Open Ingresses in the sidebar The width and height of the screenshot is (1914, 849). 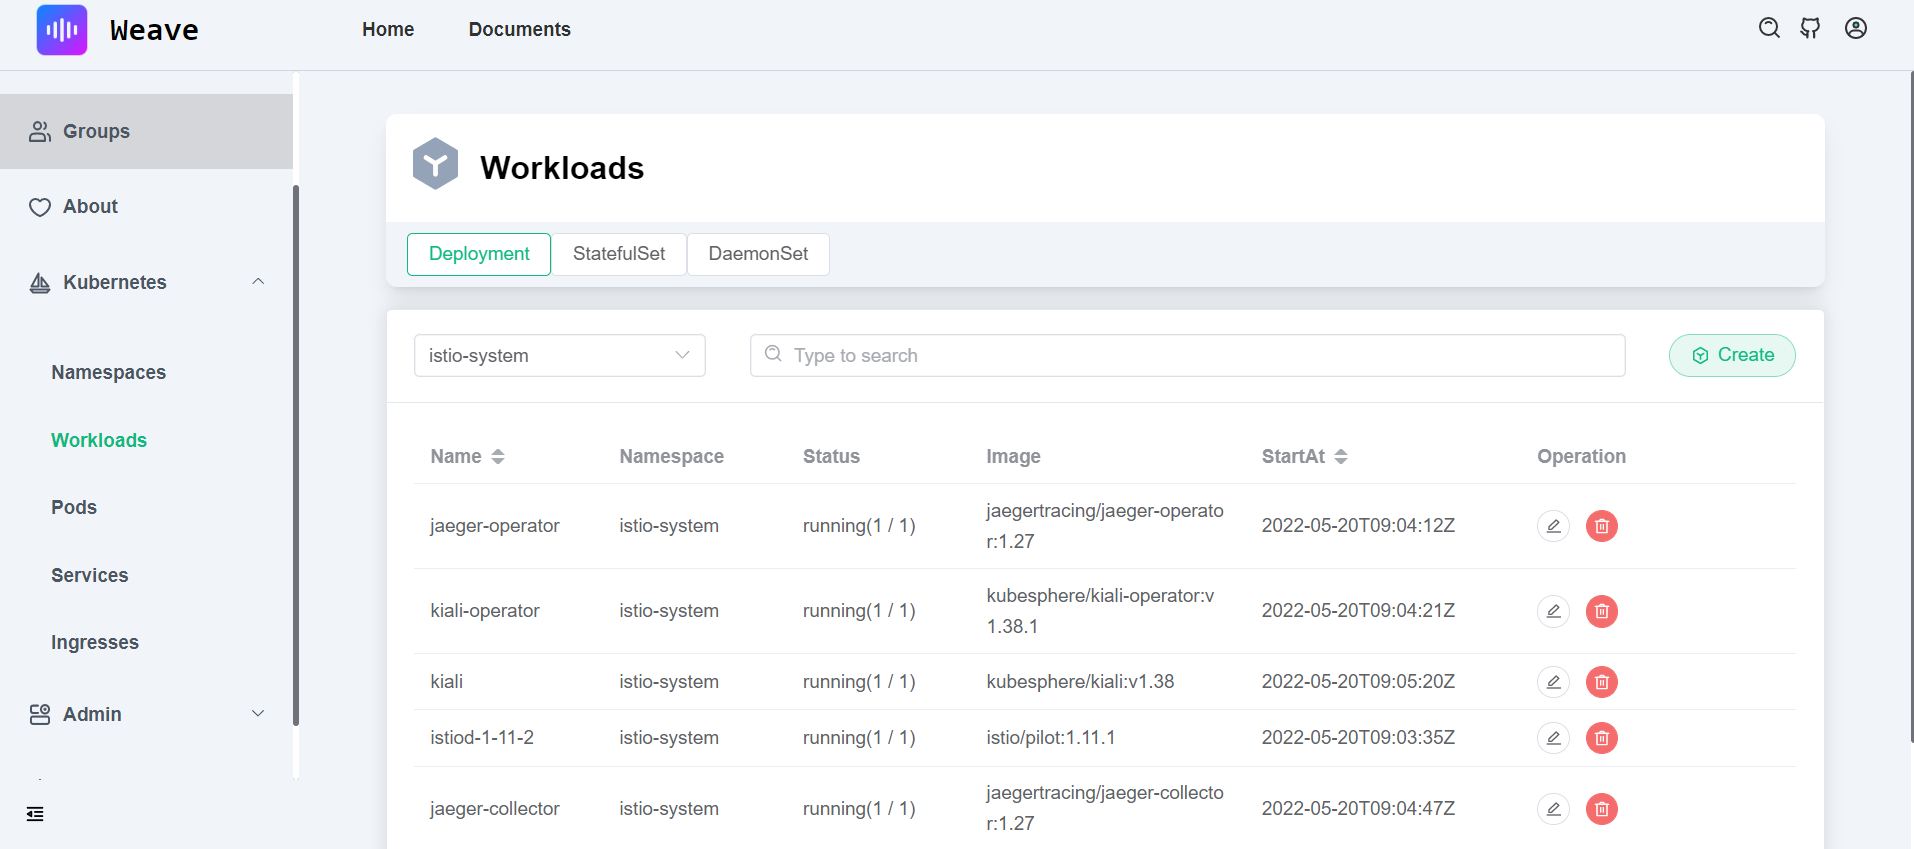click(x=95, y=642)
